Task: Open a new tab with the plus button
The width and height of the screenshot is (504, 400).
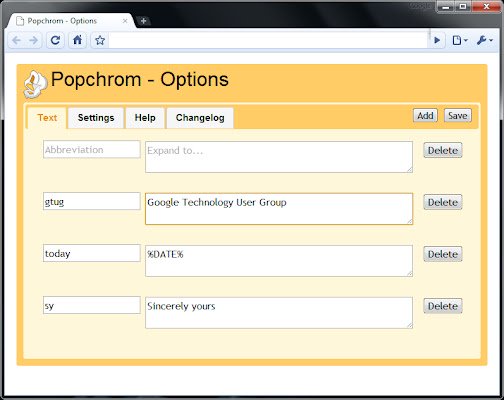Action: coord(143,21)
